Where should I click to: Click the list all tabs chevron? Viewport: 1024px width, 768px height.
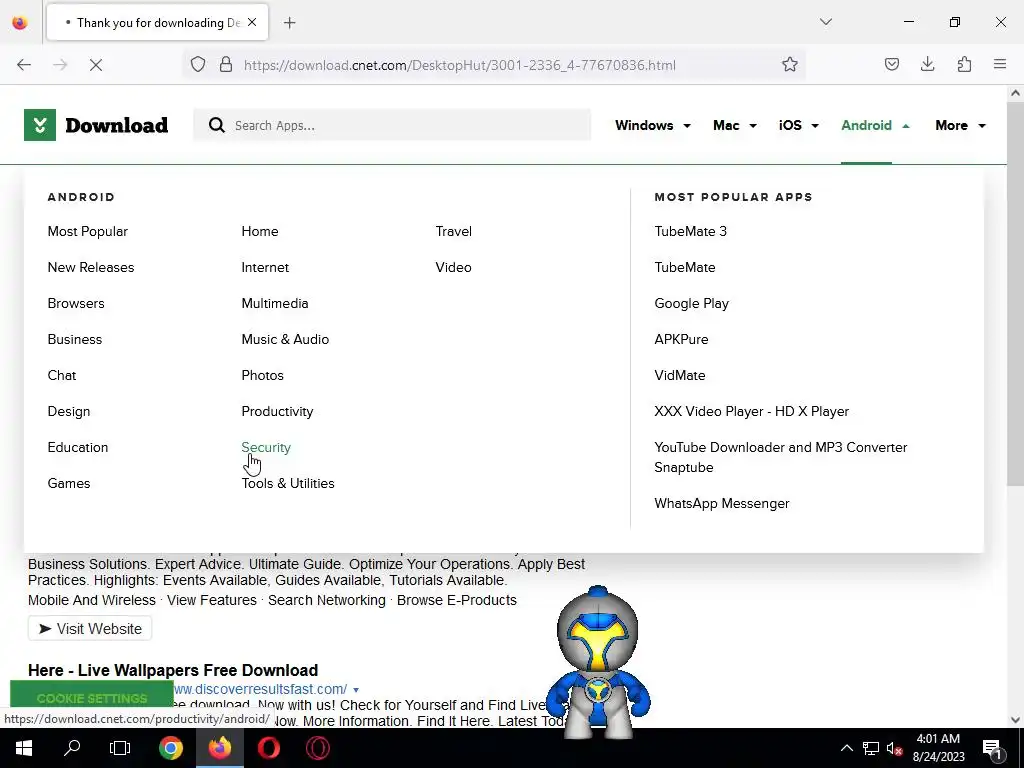pos(826,22)
